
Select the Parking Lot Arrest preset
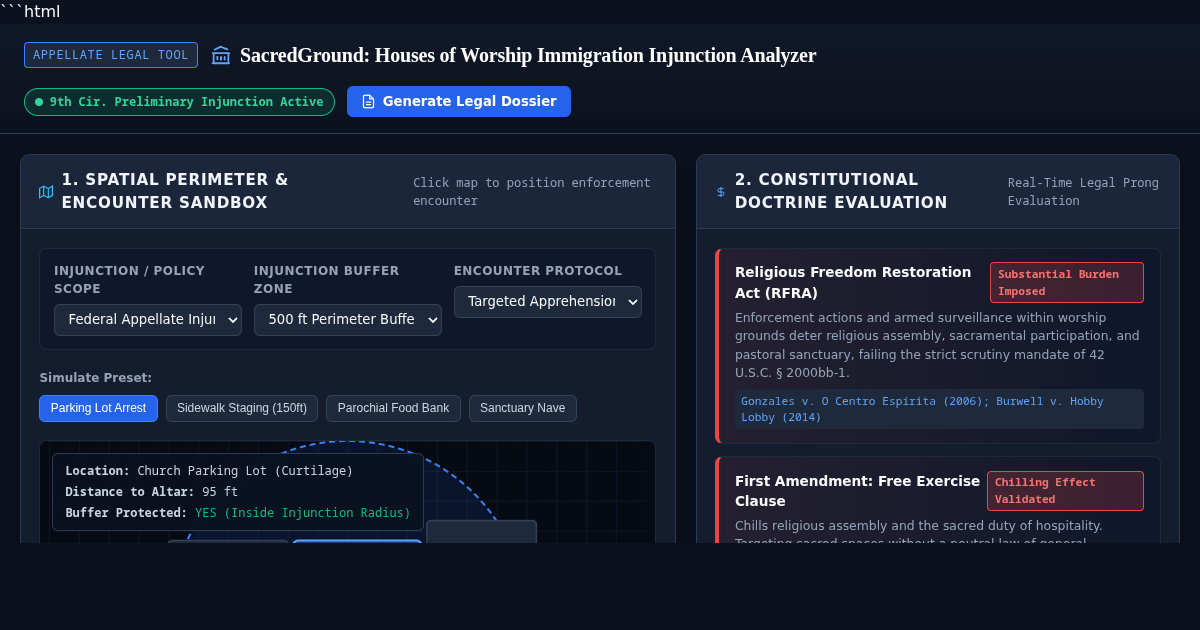tap(99, 408)
